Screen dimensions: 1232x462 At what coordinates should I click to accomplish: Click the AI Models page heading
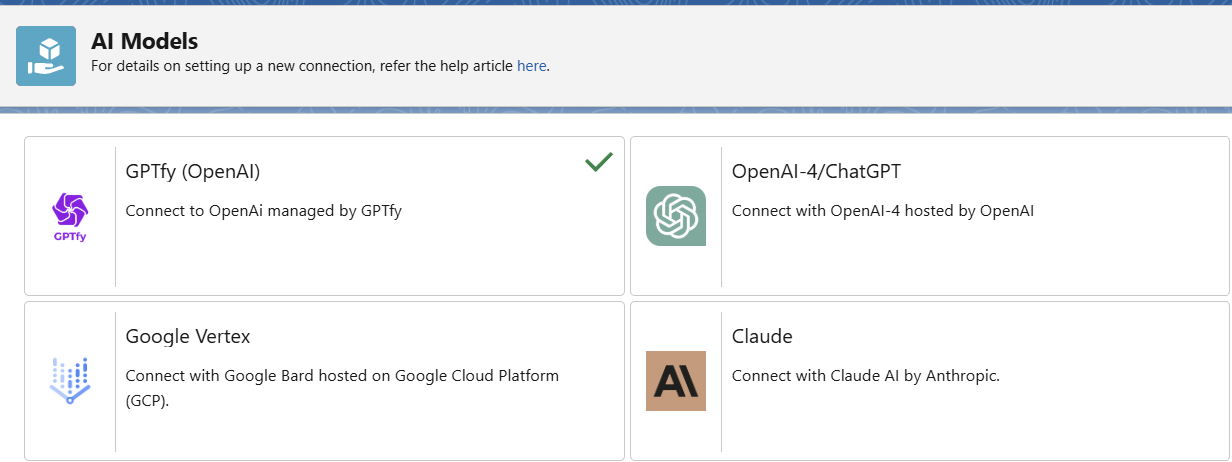144,42
